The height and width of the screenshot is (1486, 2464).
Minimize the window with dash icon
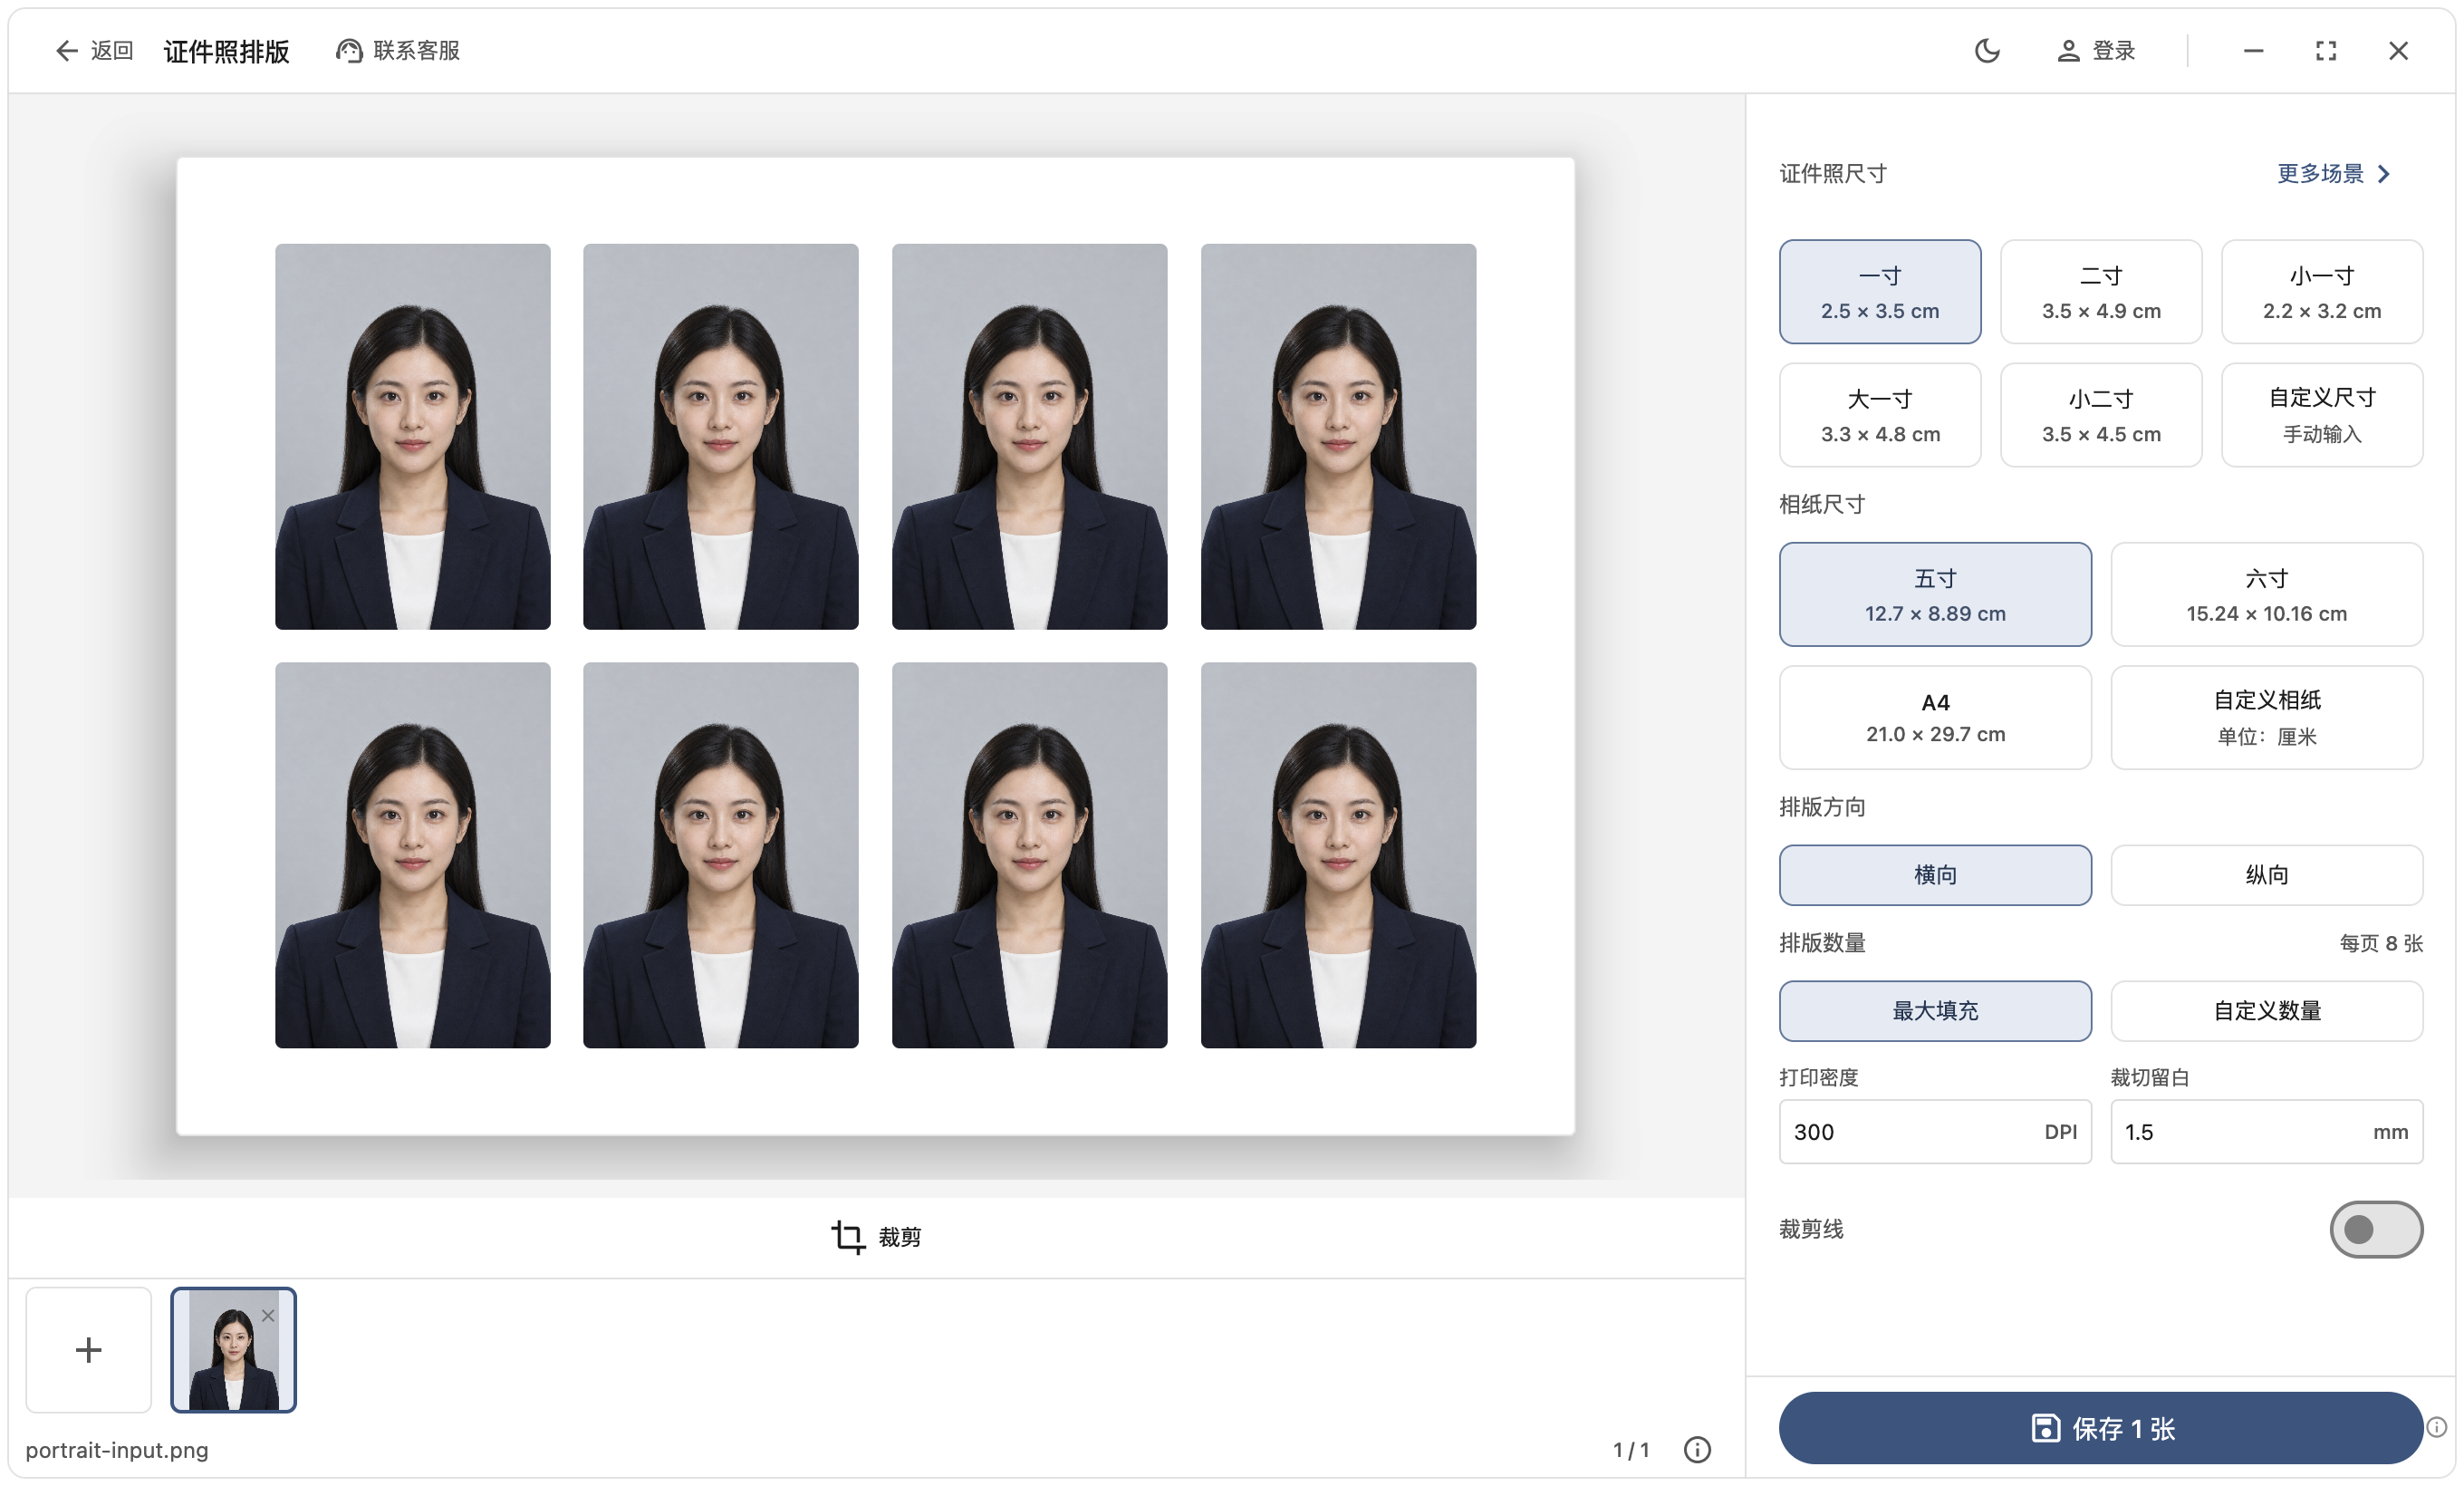pos(2253,51)
